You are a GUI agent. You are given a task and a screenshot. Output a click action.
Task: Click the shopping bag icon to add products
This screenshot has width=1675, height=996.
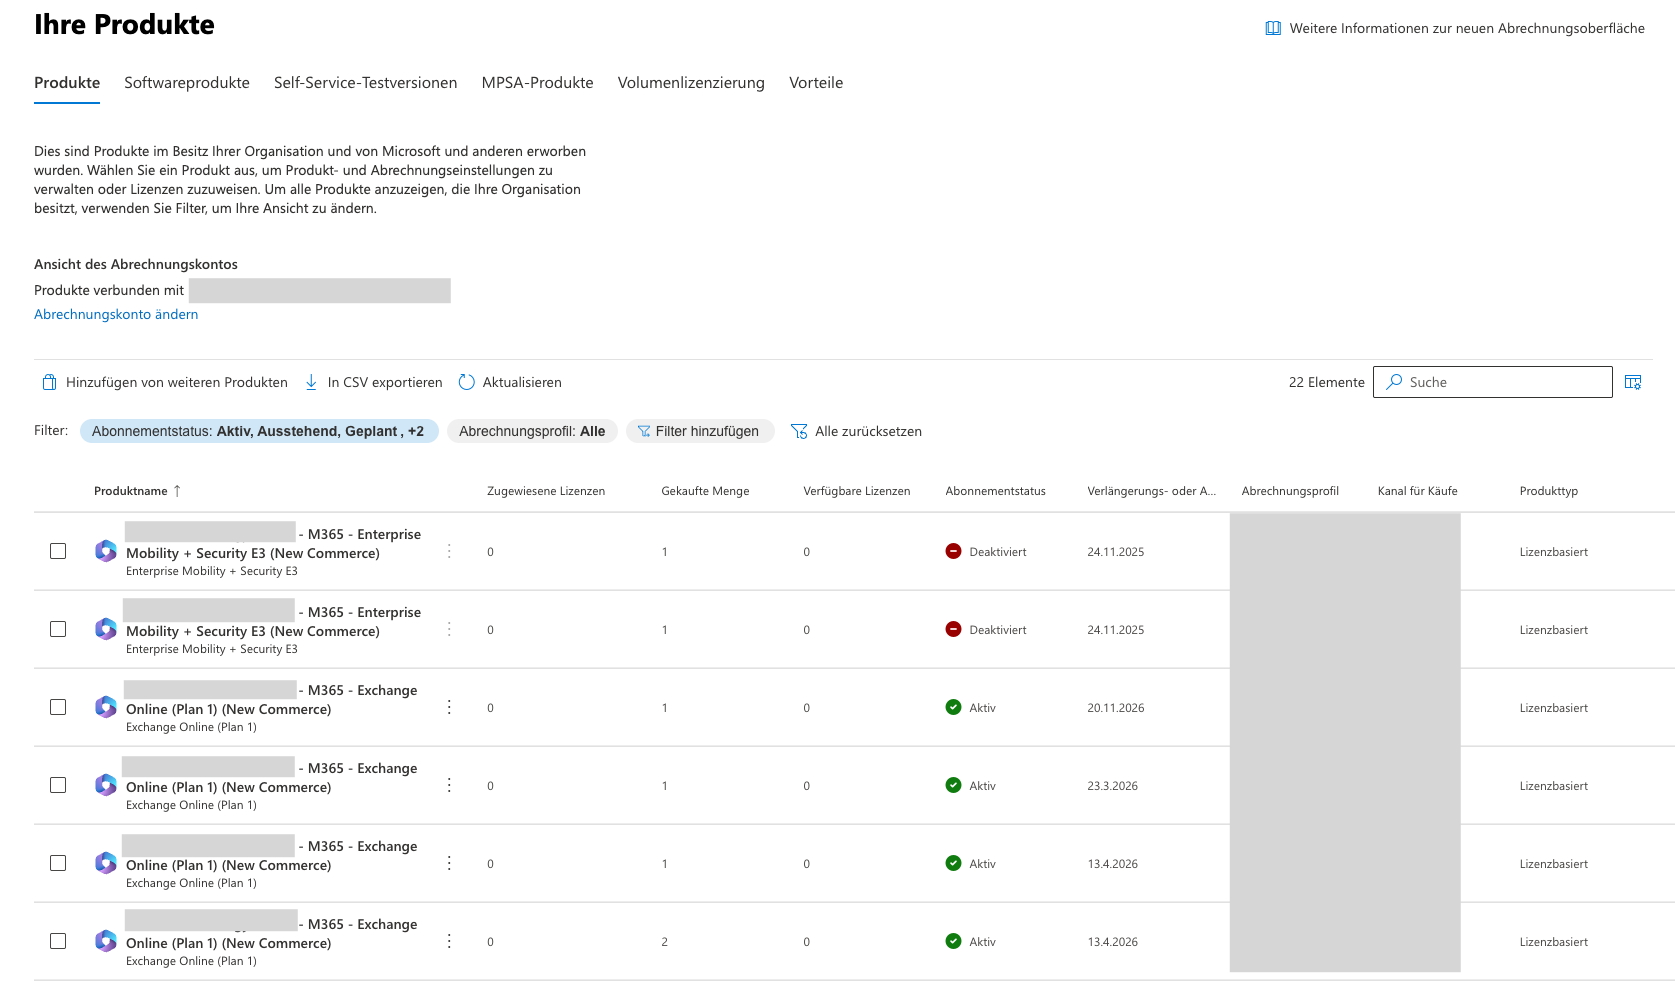click(49, 382)
